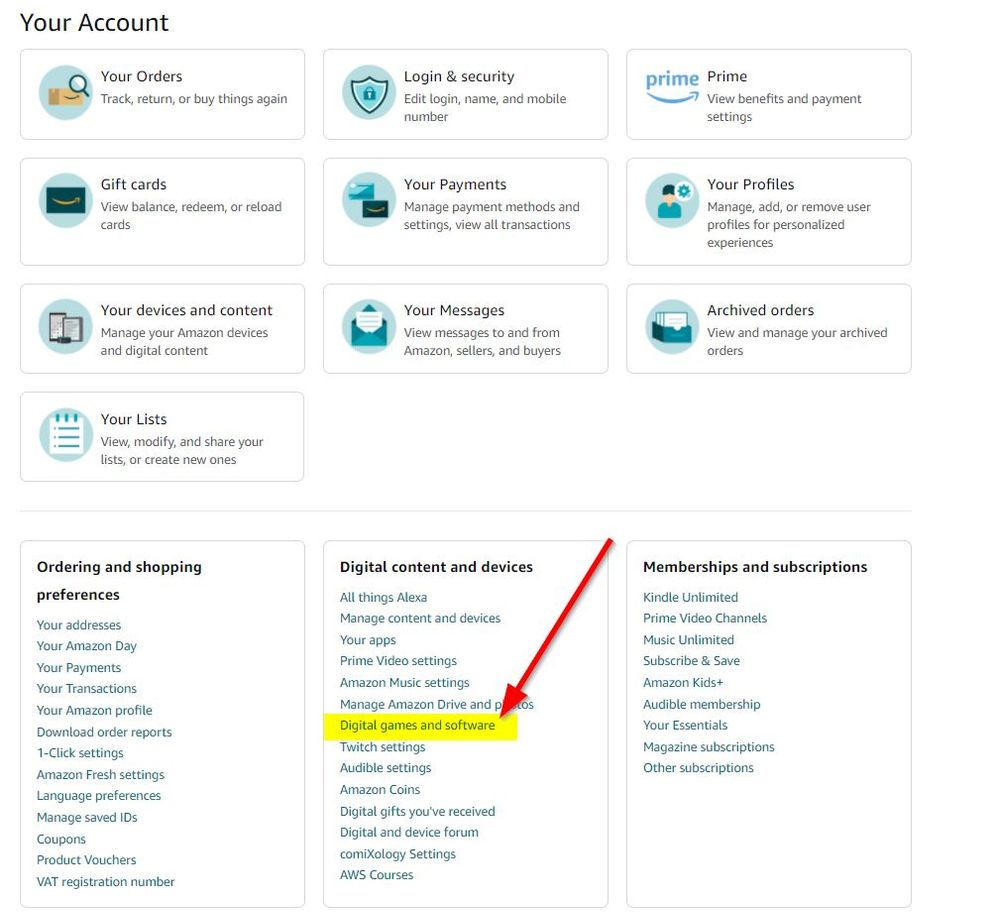Open Your Profiles card heading
Screen dimensions: 999x912
(x=751, y=184)
